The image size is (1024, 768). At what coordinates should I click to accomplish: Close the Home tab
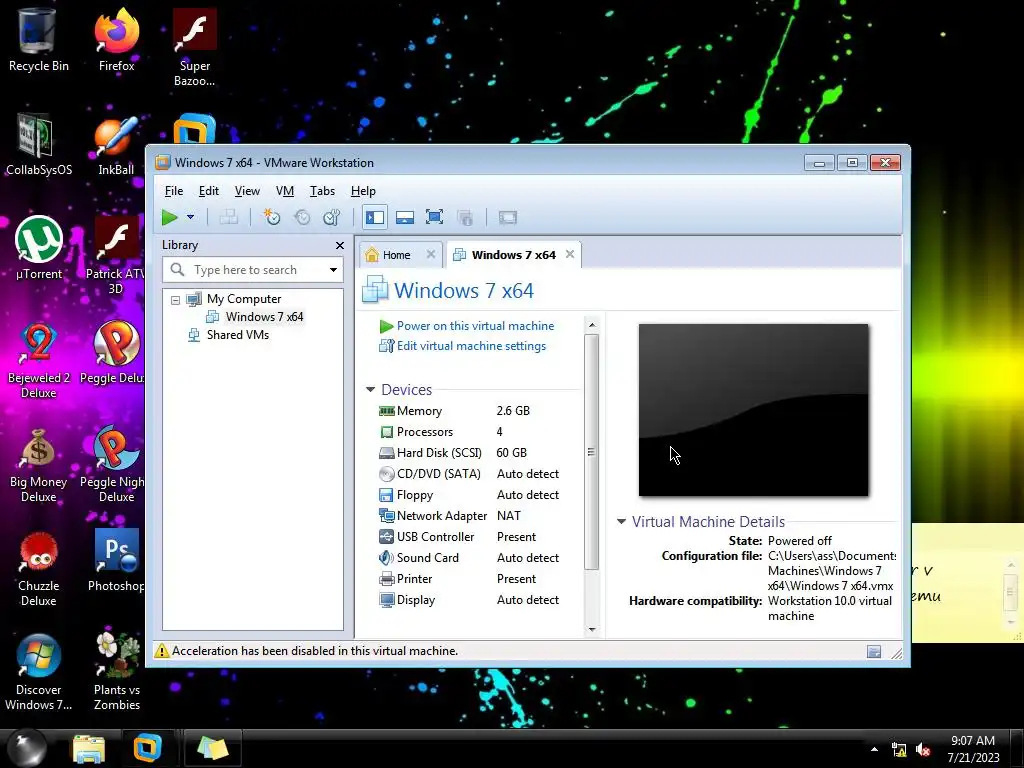(x=431, y=254)
